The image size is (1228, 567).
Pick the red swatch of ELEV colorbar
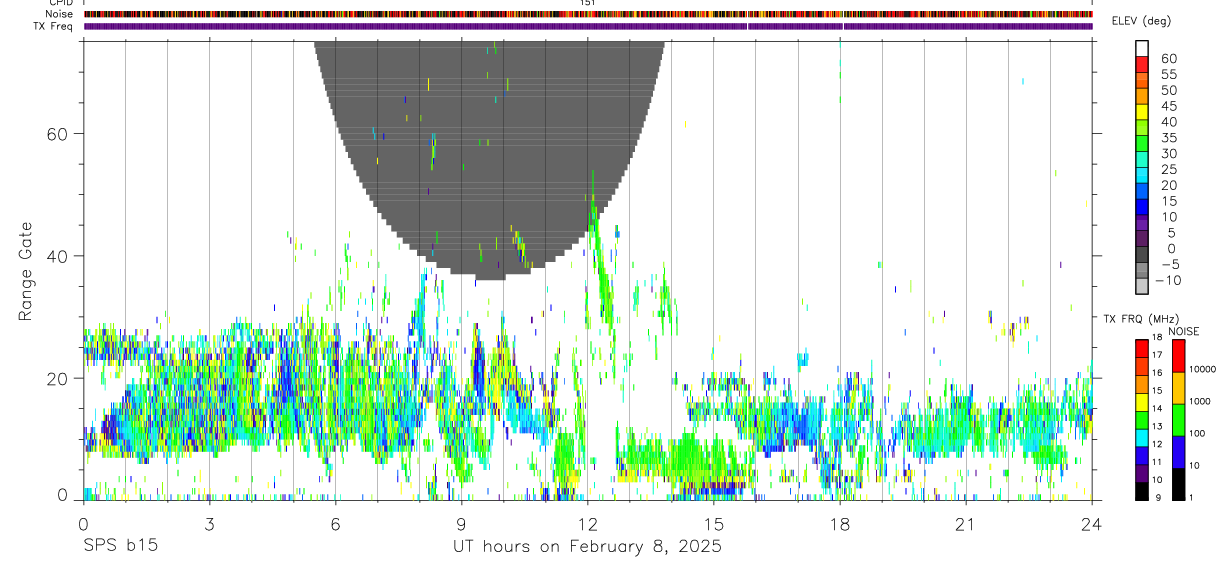point(1143,64)
